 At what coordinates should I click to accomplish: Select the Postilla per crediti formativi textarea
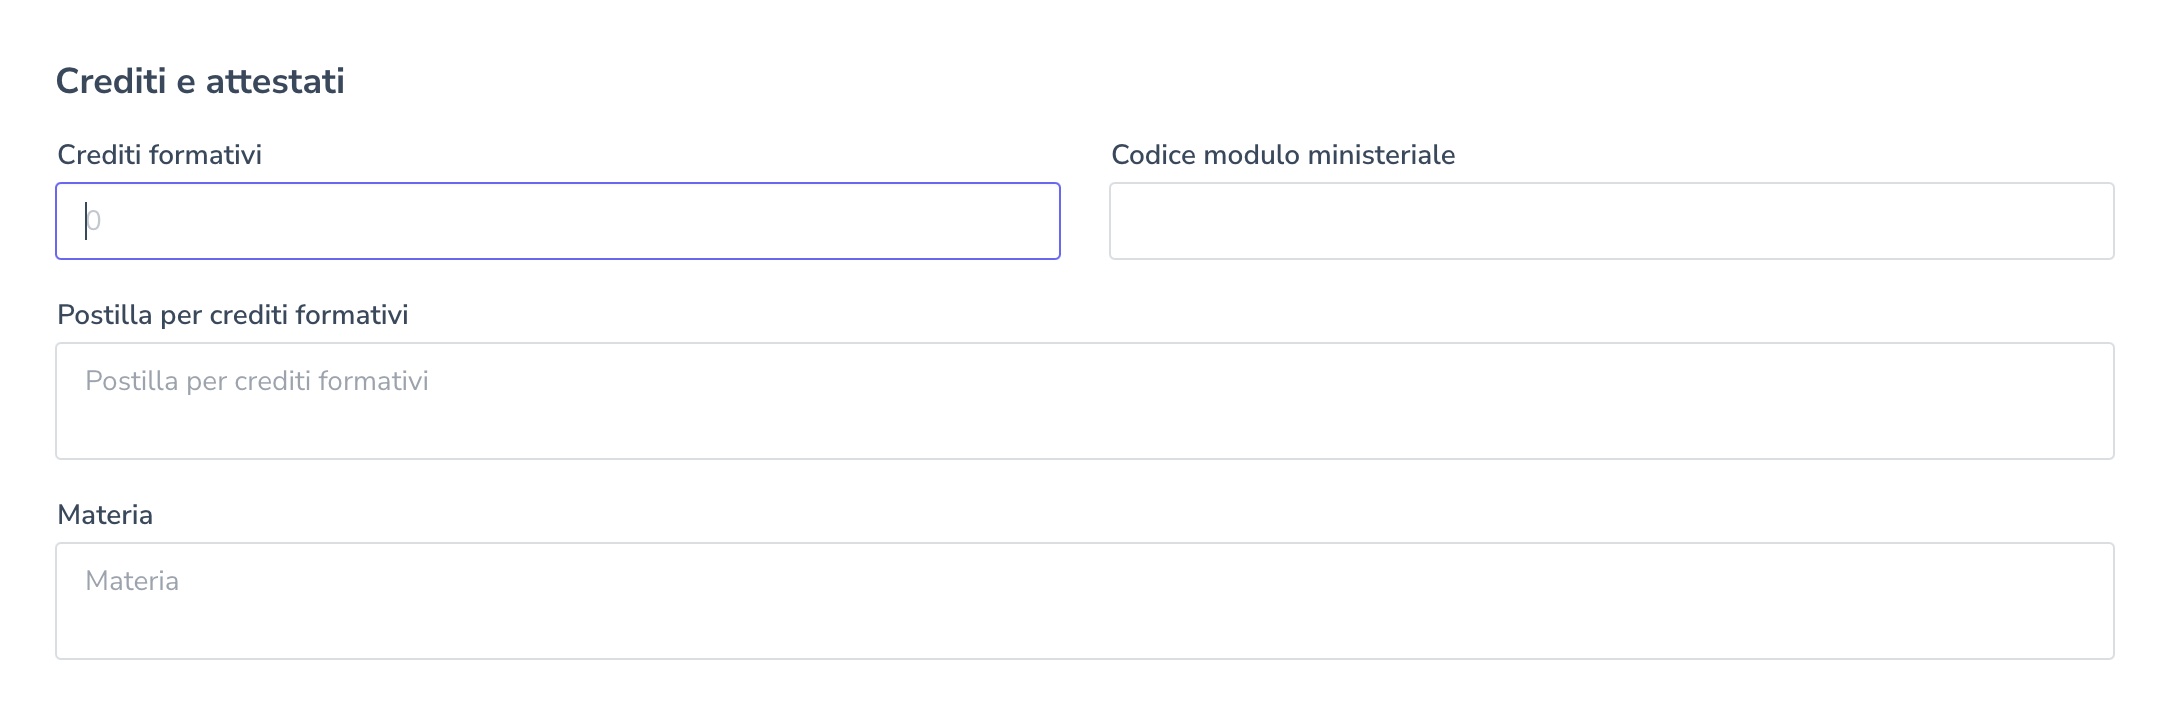click(x=1084, y=401)
